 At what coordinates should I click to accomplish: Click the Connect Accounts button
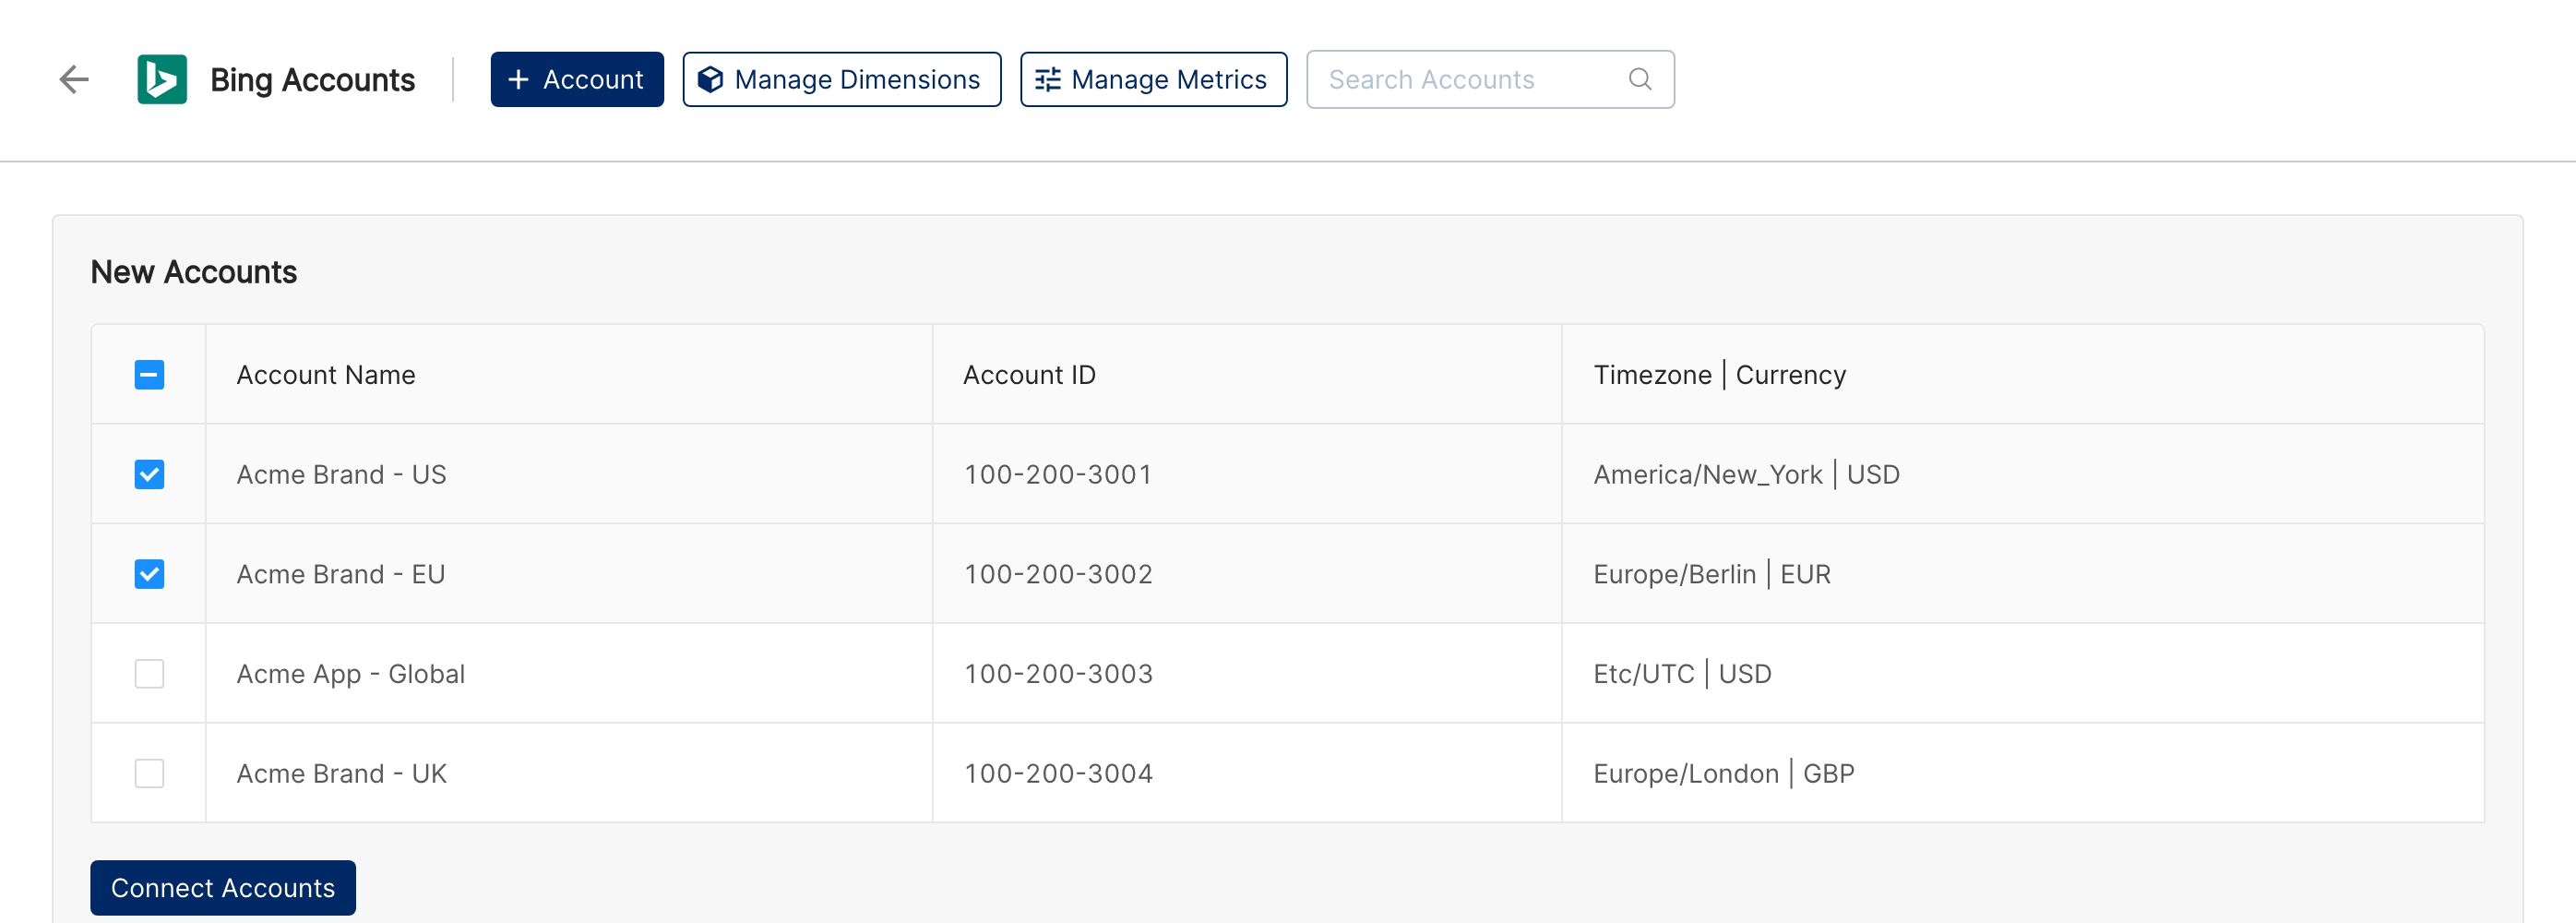[223, 887]
